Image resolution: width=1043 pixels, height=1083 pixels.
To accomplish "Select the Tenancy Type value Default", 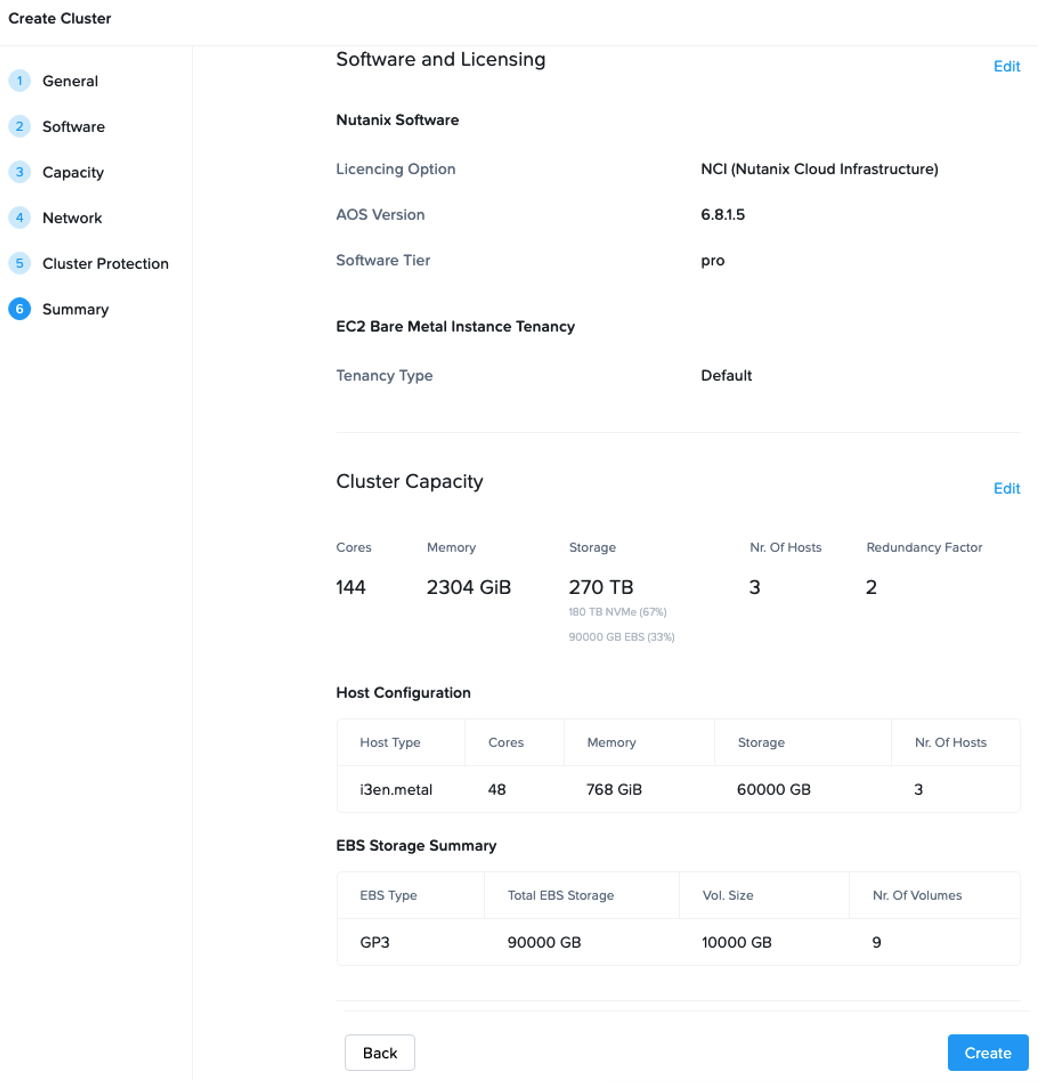I will click(x=726, y=376).
